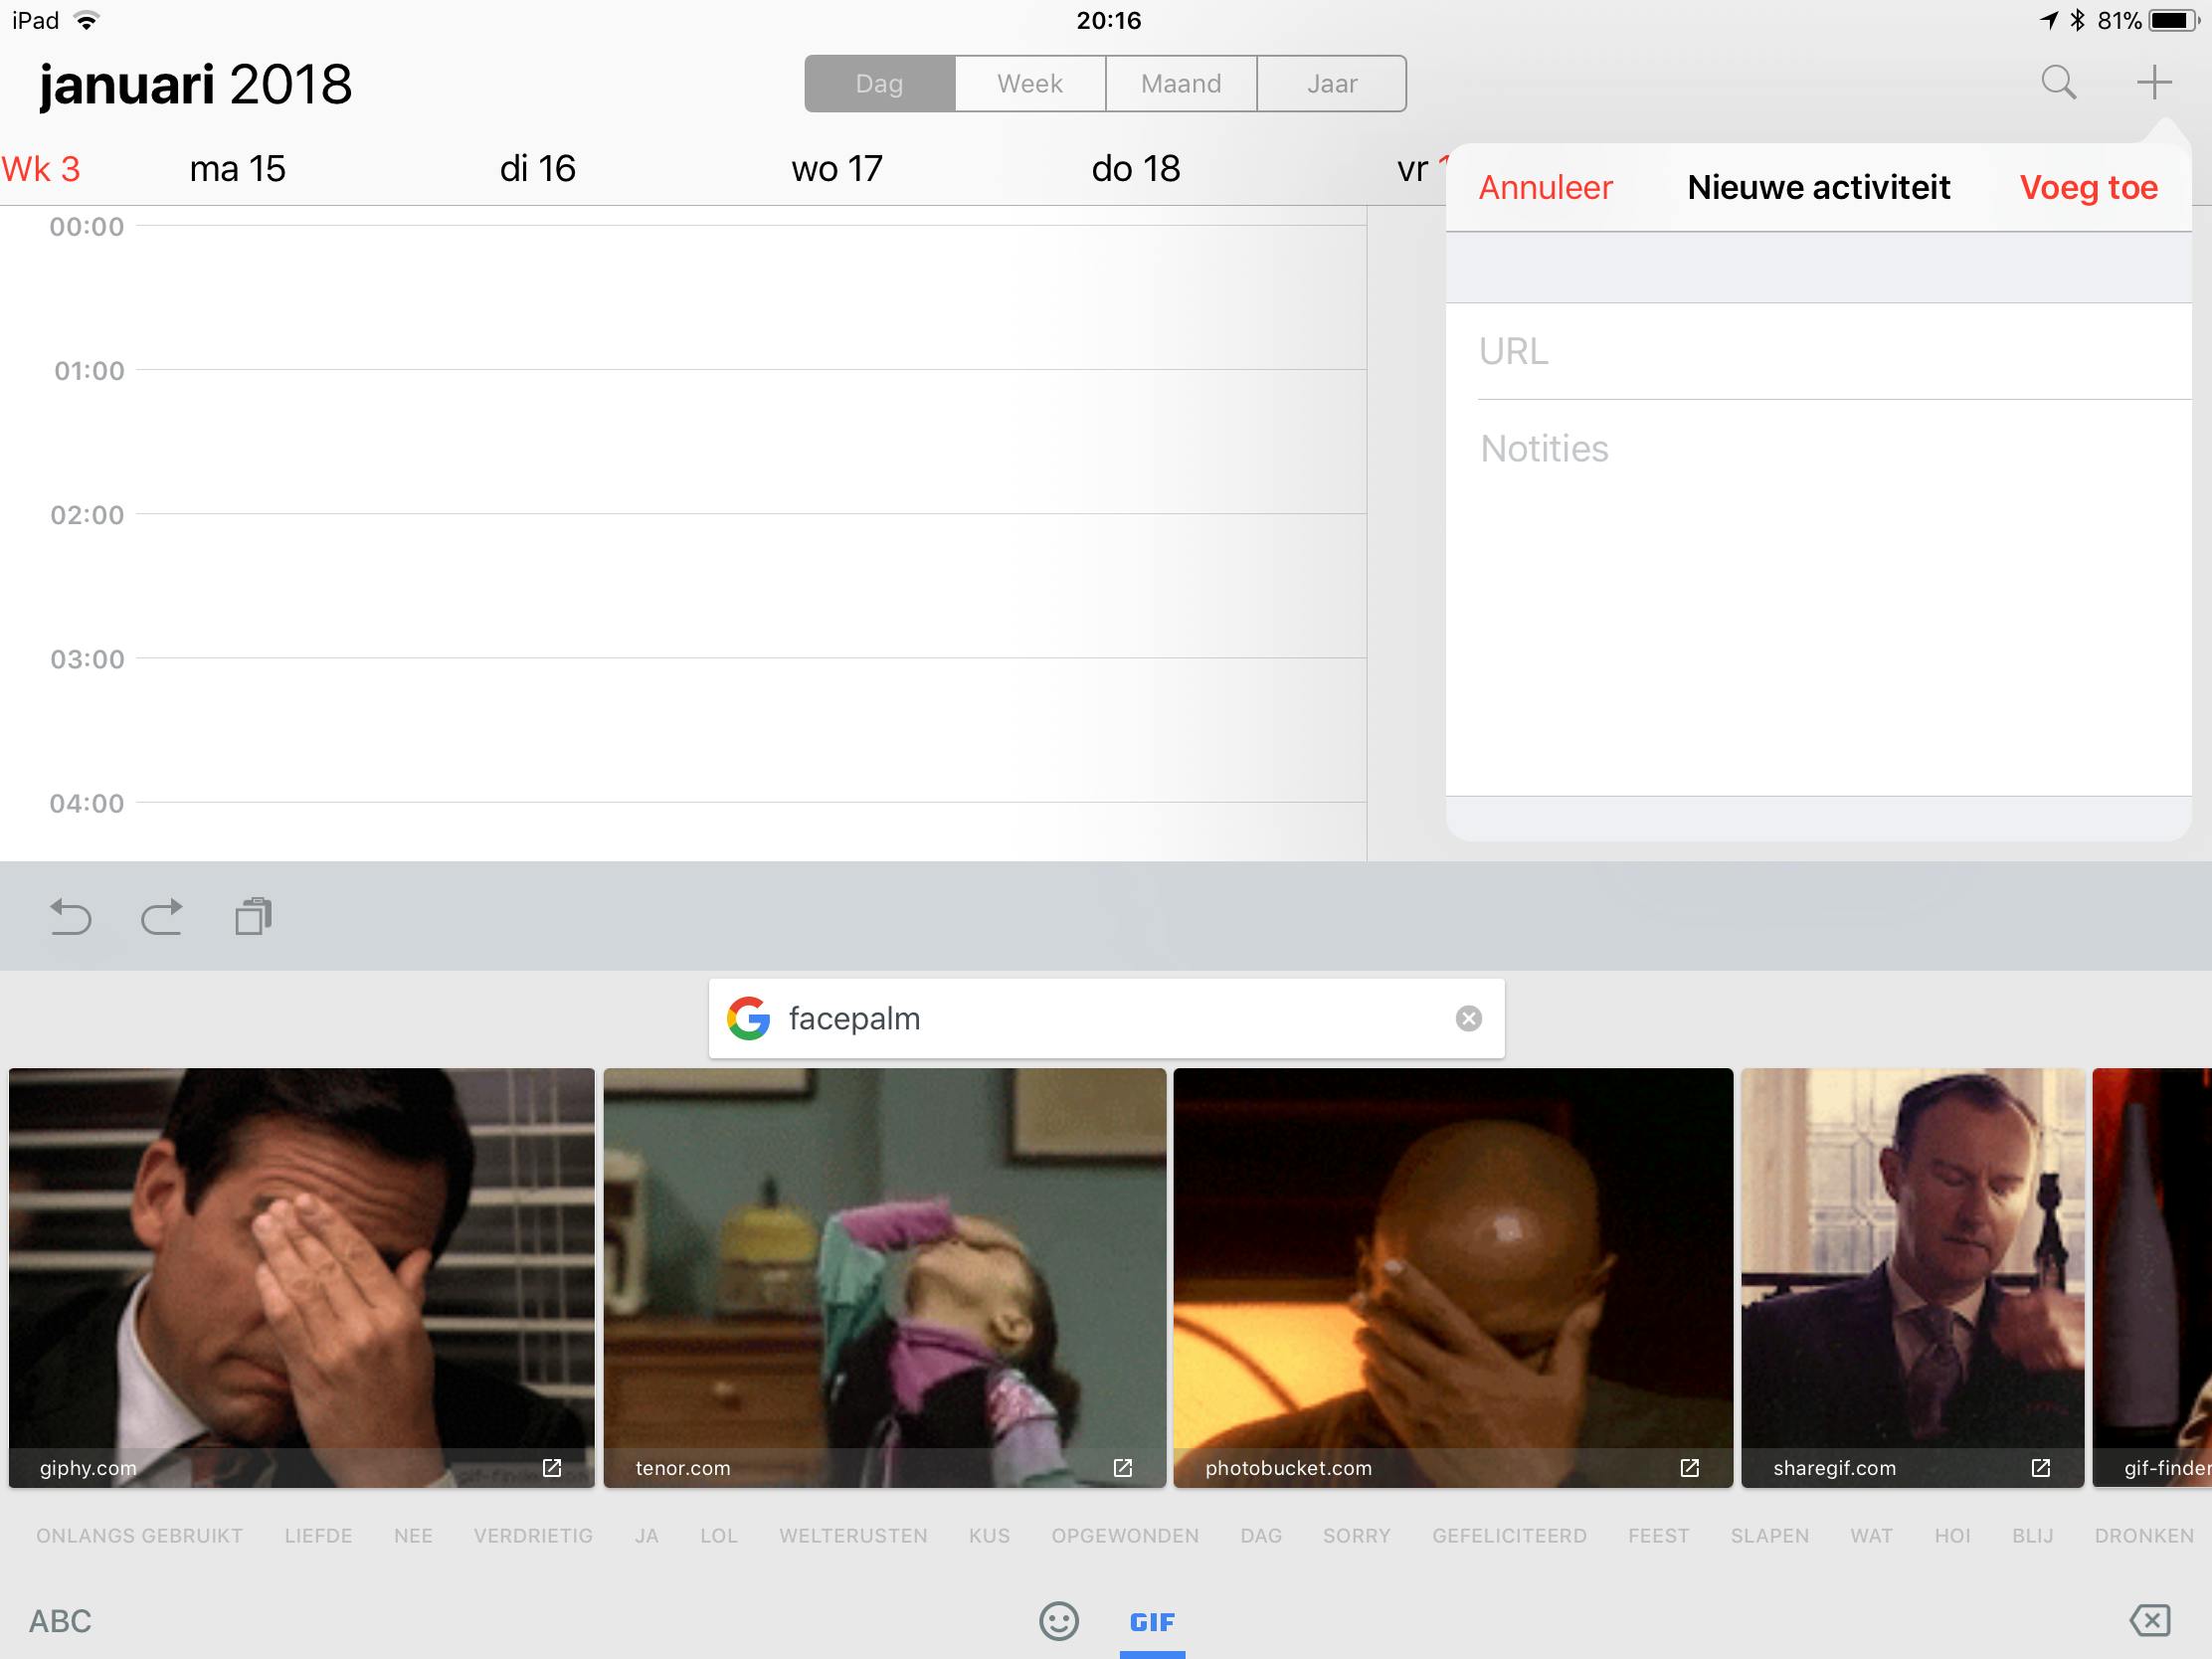Tap the januari 2018 title
The image size is (2212, 1659).
[196, 84]
